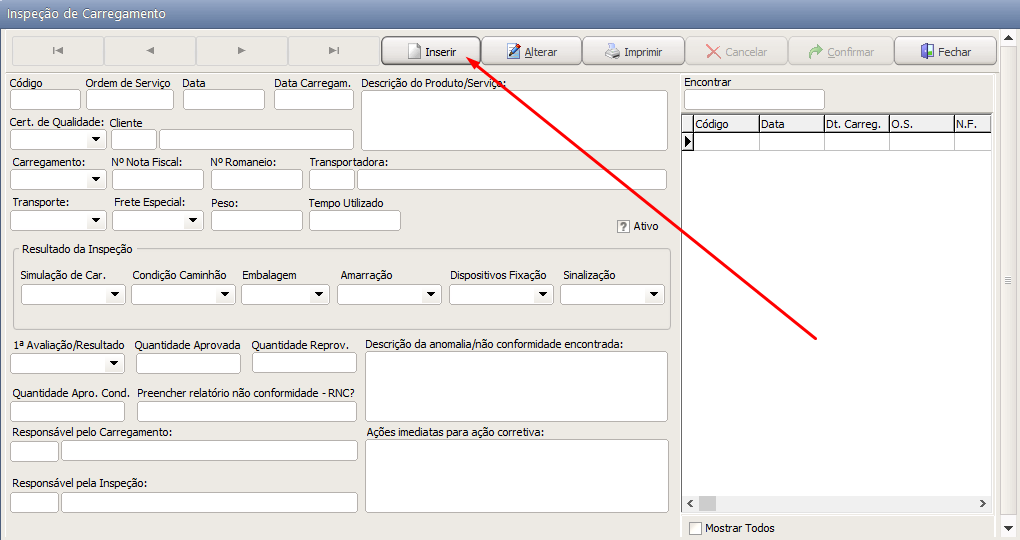Sort grid by Data column header
The height and width of the screenshot is (540, 1020).
point(792,124)
